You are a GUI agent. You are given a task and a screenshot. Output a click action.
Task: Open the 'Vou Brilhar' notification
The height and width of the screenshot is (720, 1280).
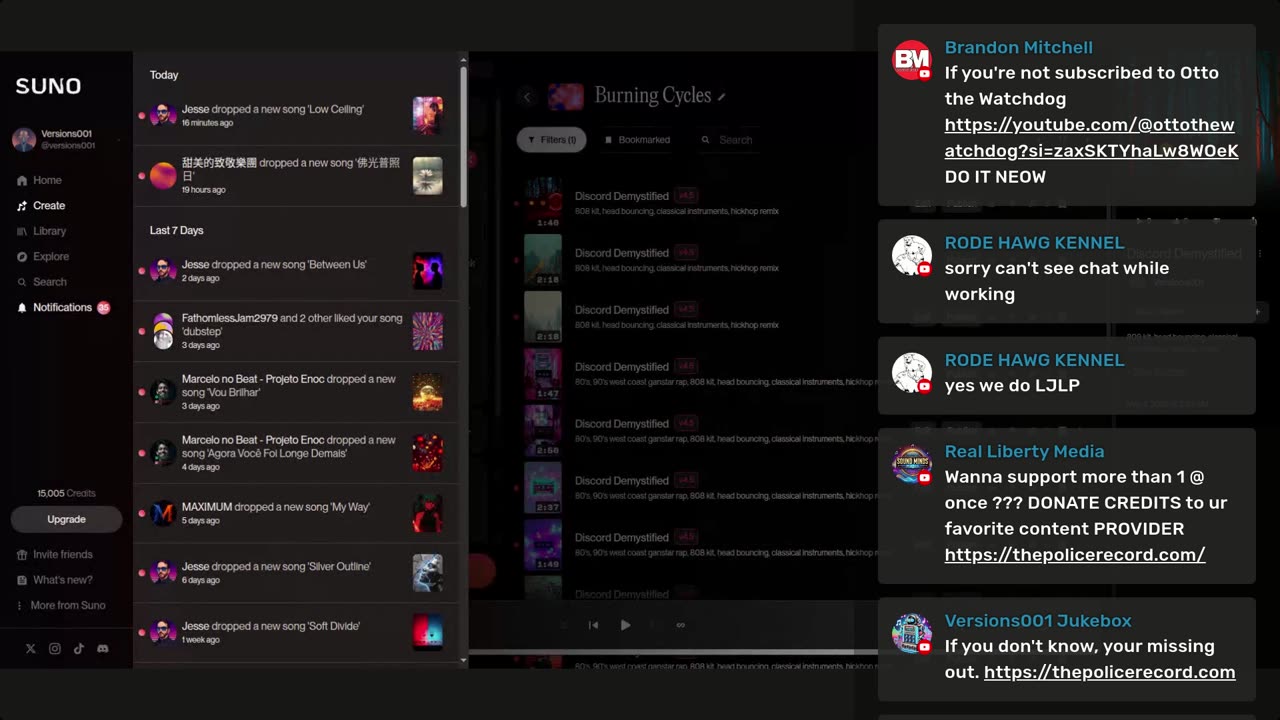296,392
